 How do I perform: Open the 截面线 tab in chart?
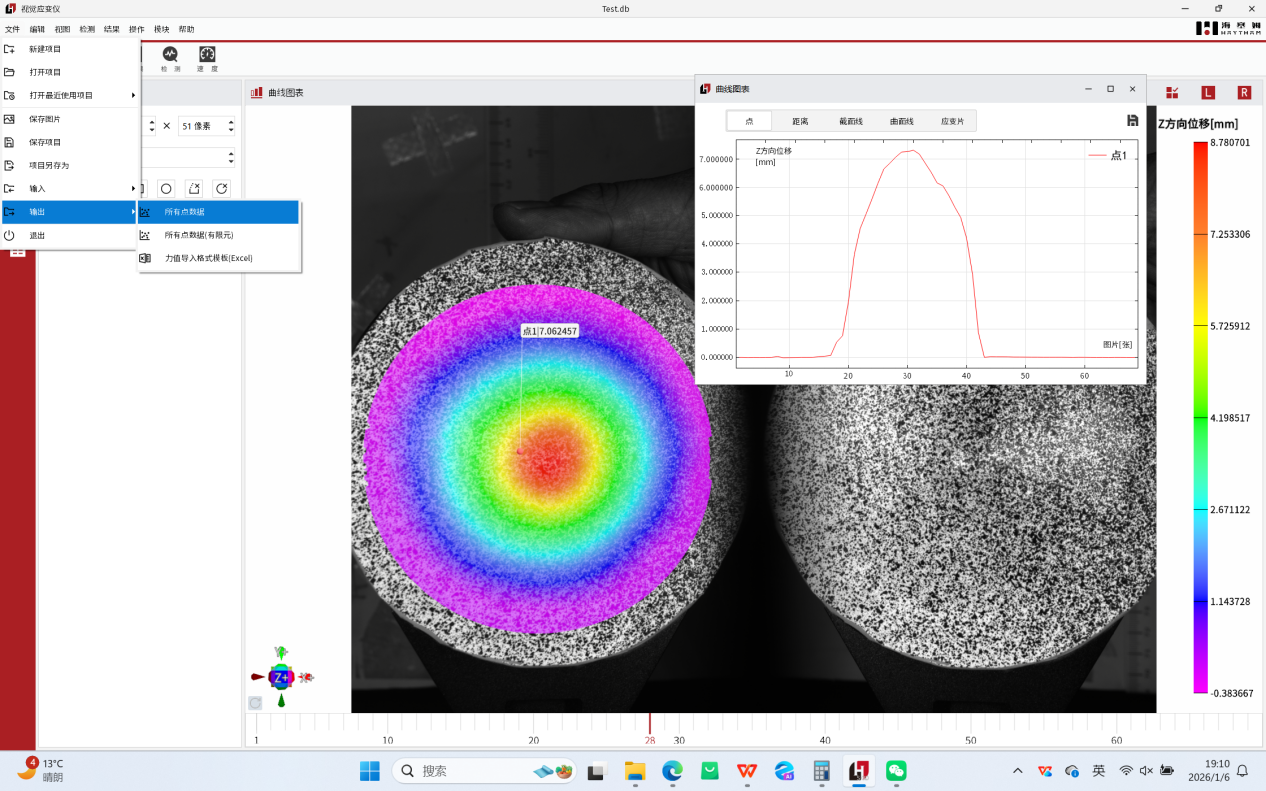[x=851, y=121]
